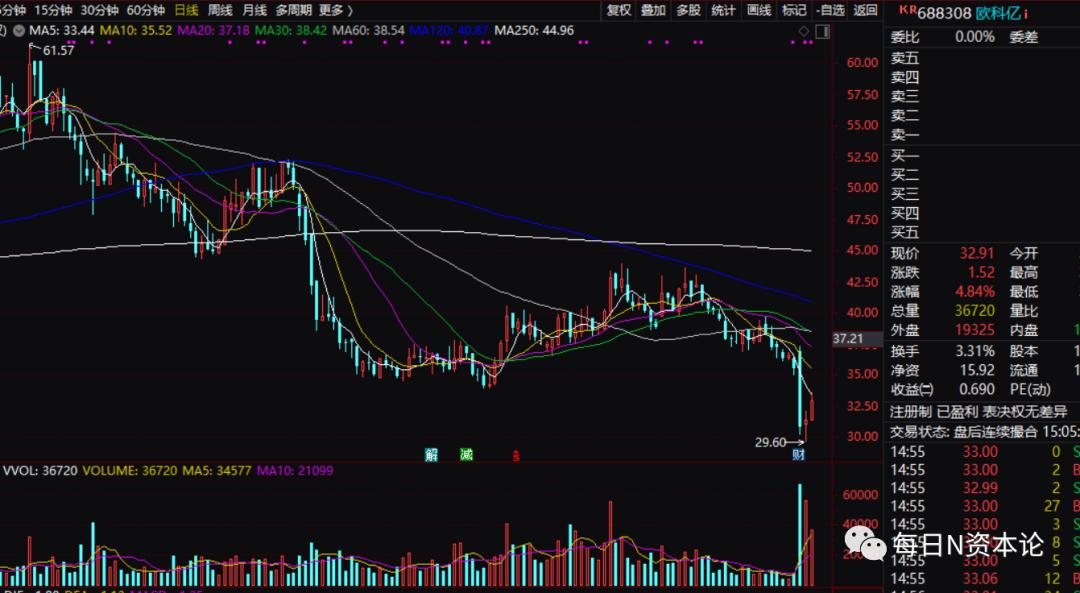
Task: Switch to 15分钟 chart period
Action: pyautogui.click(x=53, y=10)
